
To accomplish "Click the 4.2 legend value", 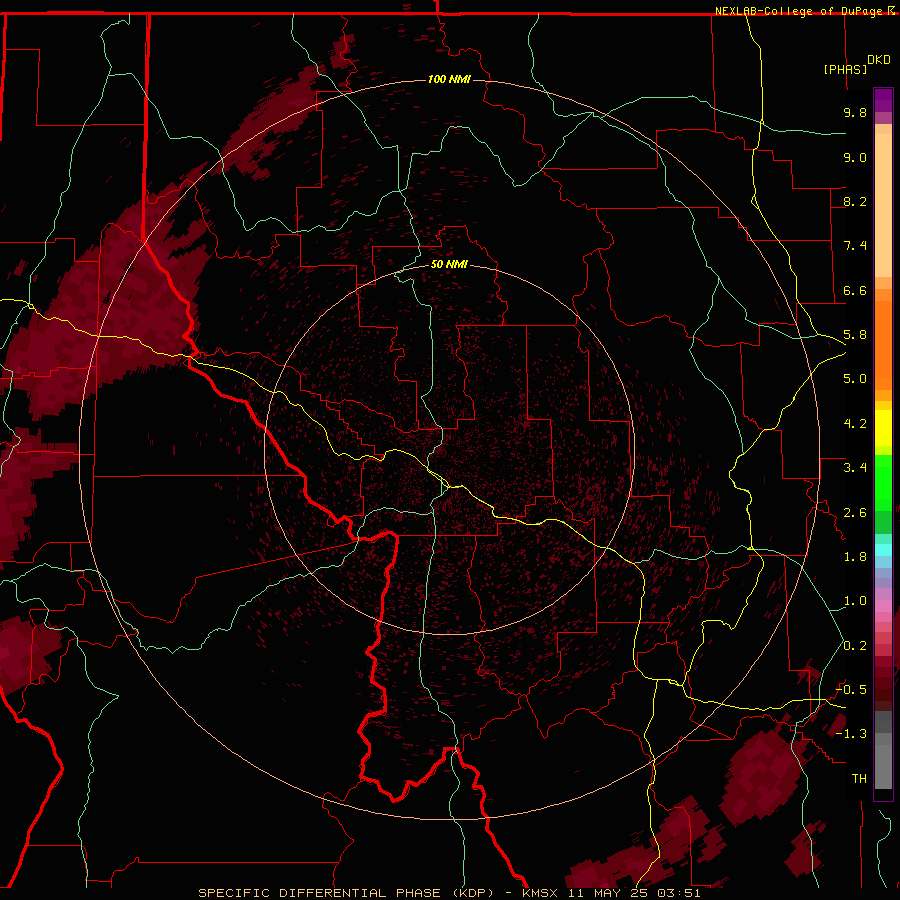I will [x=855, y=424].
